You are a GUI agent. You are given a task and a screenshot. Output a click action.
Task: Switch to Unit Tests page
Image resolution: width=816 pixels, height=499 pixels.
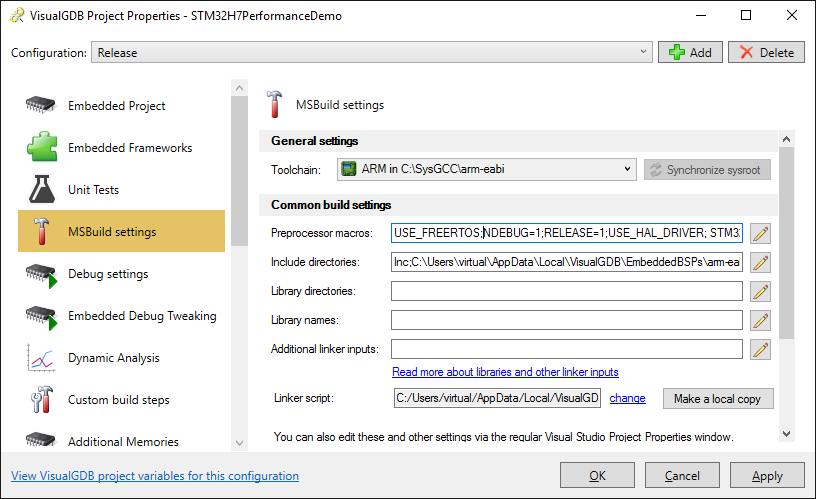[121, 189]
